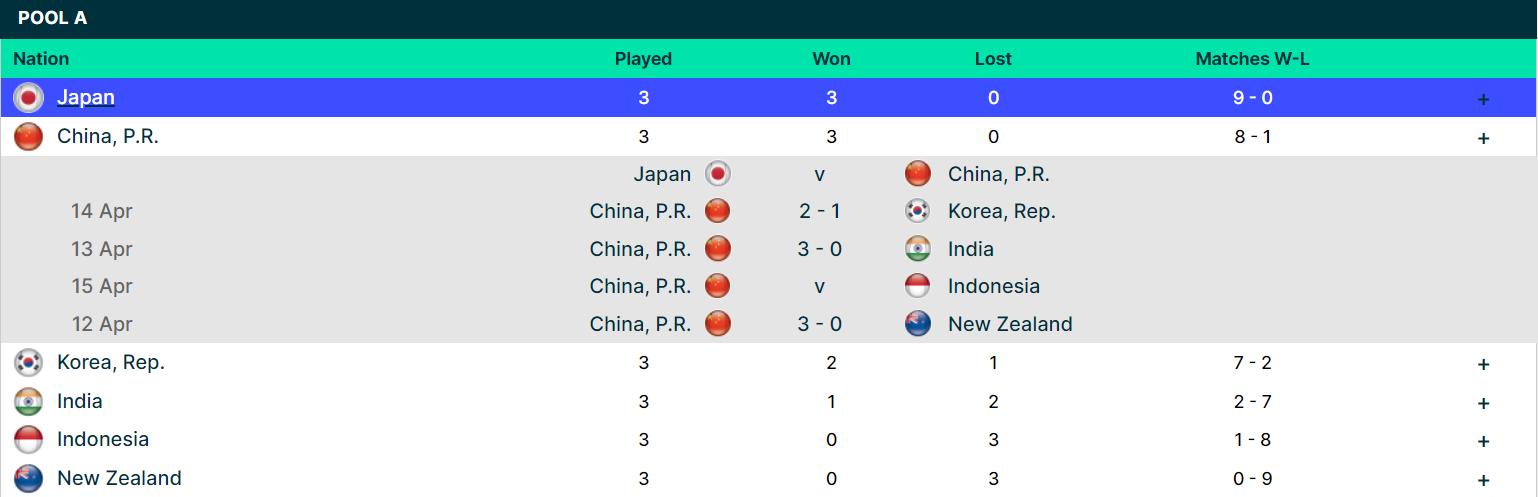Open the Japan team link
Screen dimensions: 1538x497
86,98
